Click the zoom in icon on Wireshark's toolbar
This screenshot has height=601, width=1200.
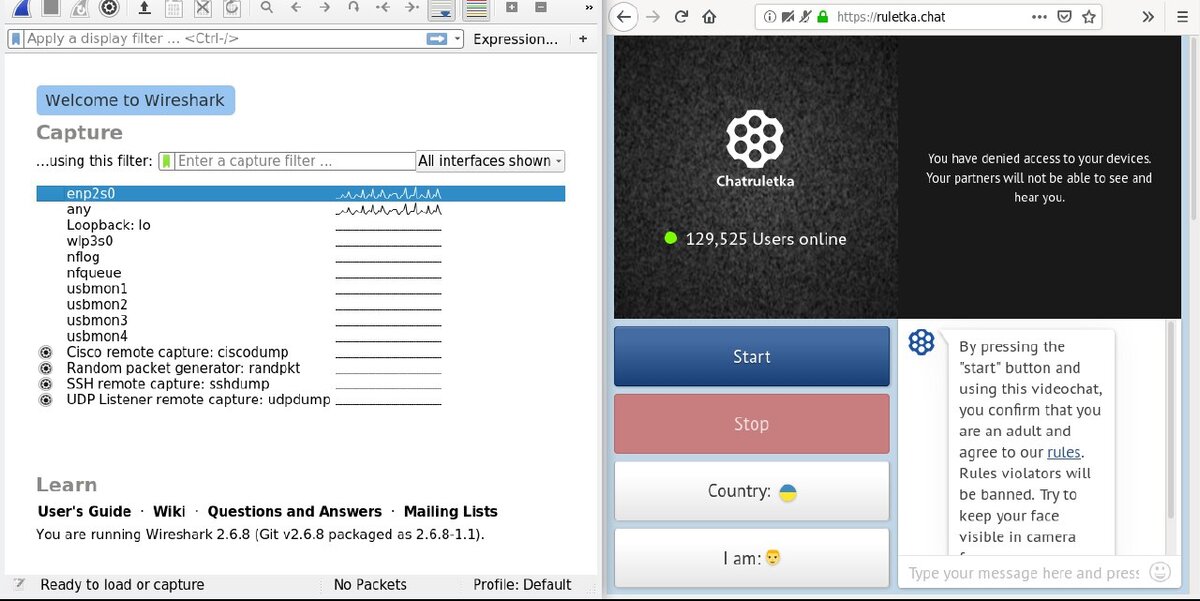click(512, 9)
